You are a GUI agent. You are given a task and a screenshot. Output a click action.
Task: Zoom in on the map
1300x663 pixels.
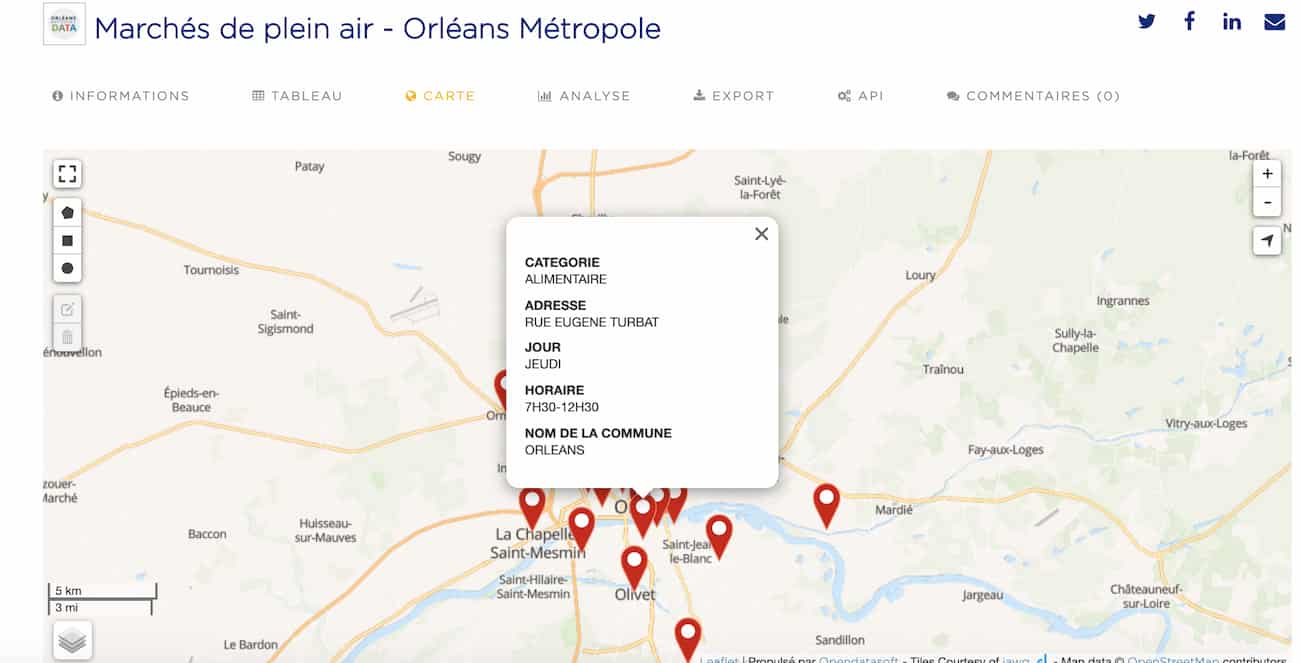[x=1267, y=174]
